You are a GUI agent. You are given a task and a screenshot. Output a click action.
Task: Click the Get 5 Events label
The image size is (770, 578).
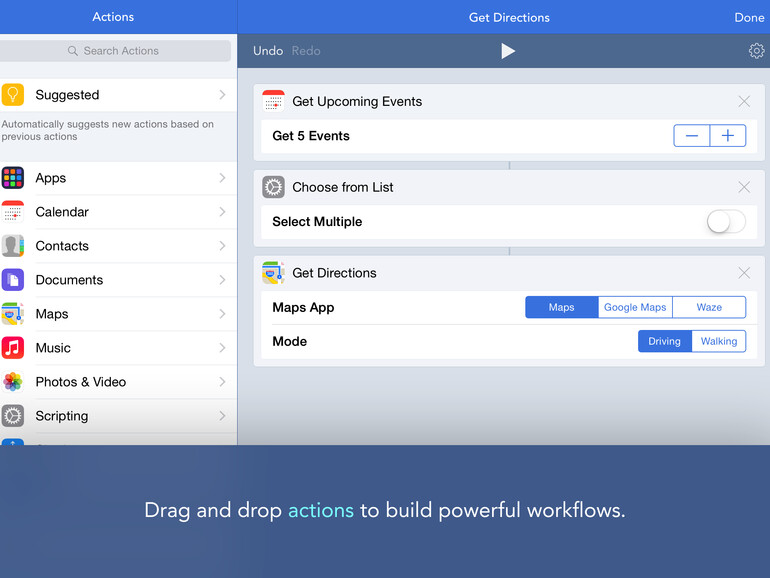pyautogui.click(x=311, y=136)
